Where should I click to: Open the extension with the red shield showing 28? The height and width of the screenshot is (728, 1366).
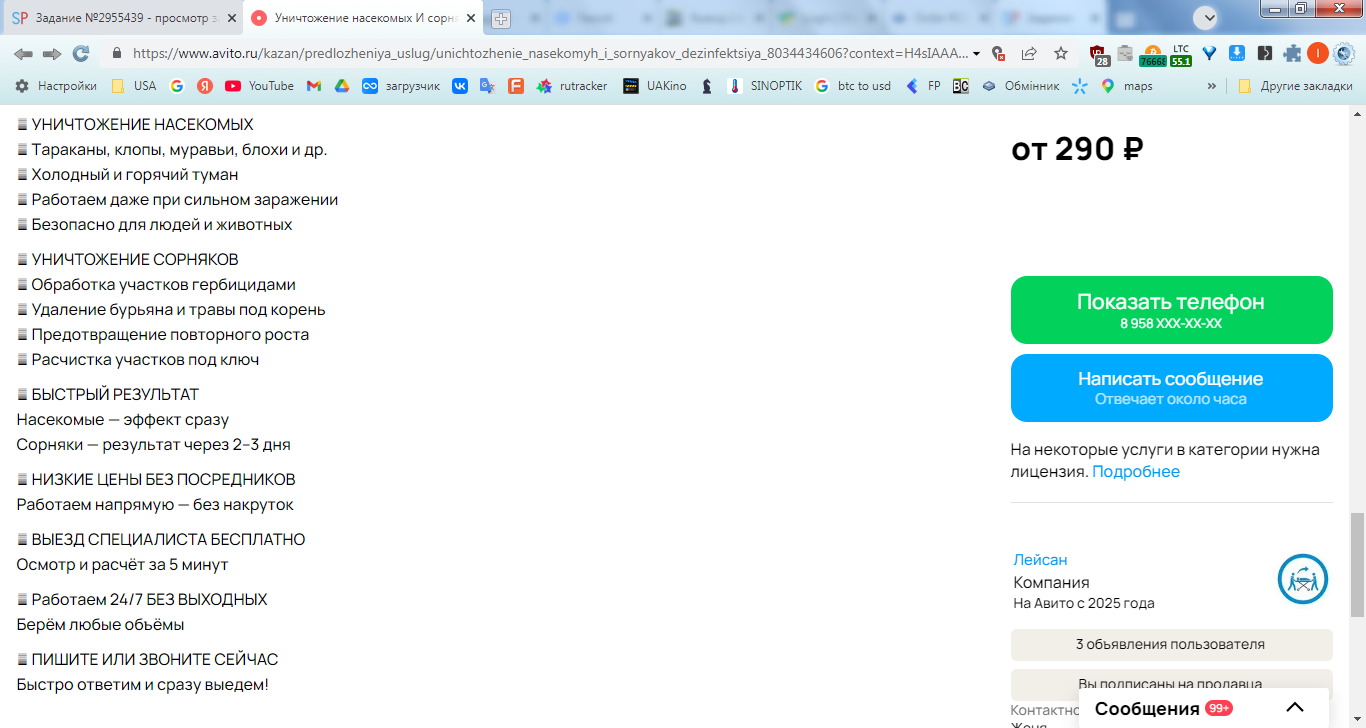pos(1099,54)
